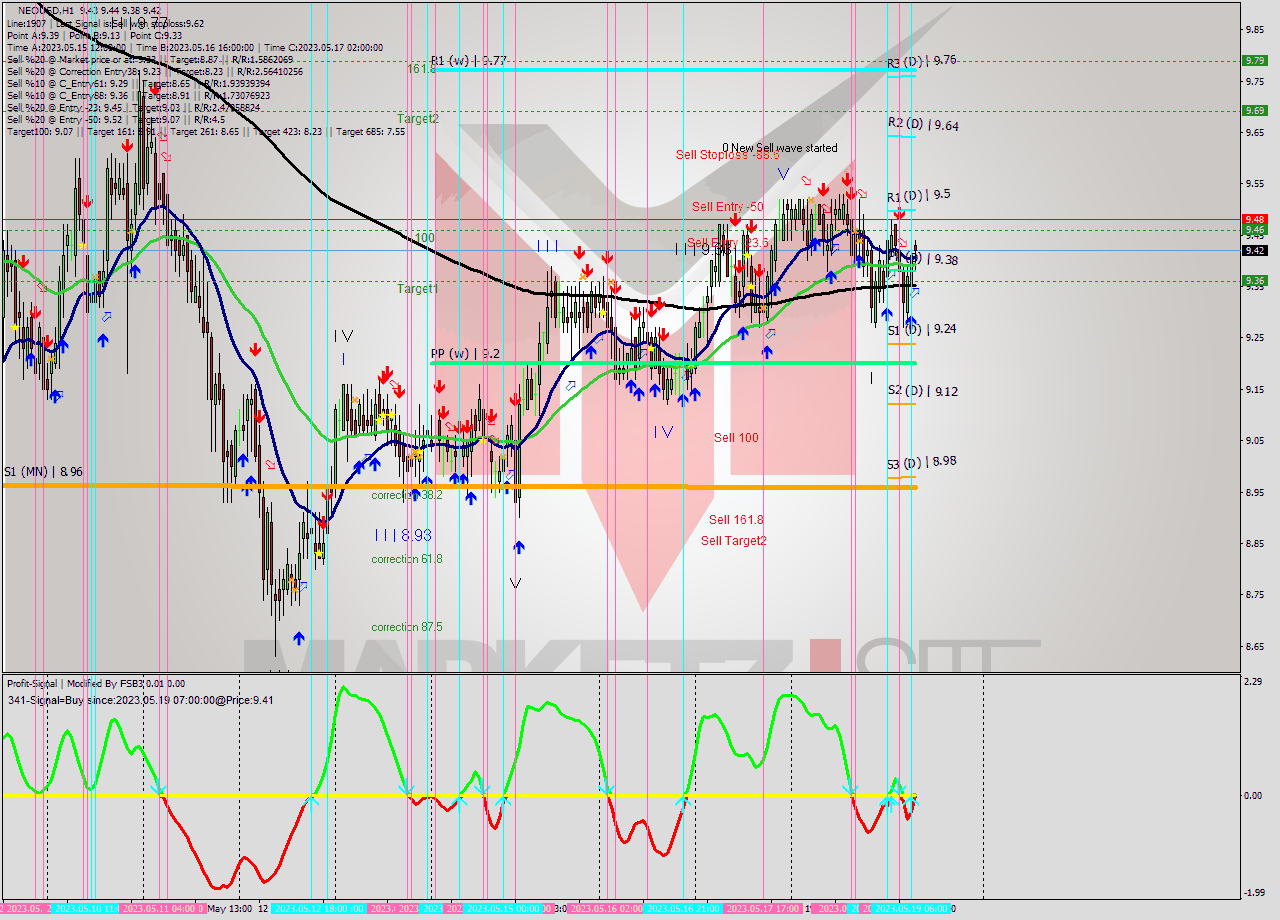
Task: Select the 'Sell Entry -50' label
Action: coord(728,206)
